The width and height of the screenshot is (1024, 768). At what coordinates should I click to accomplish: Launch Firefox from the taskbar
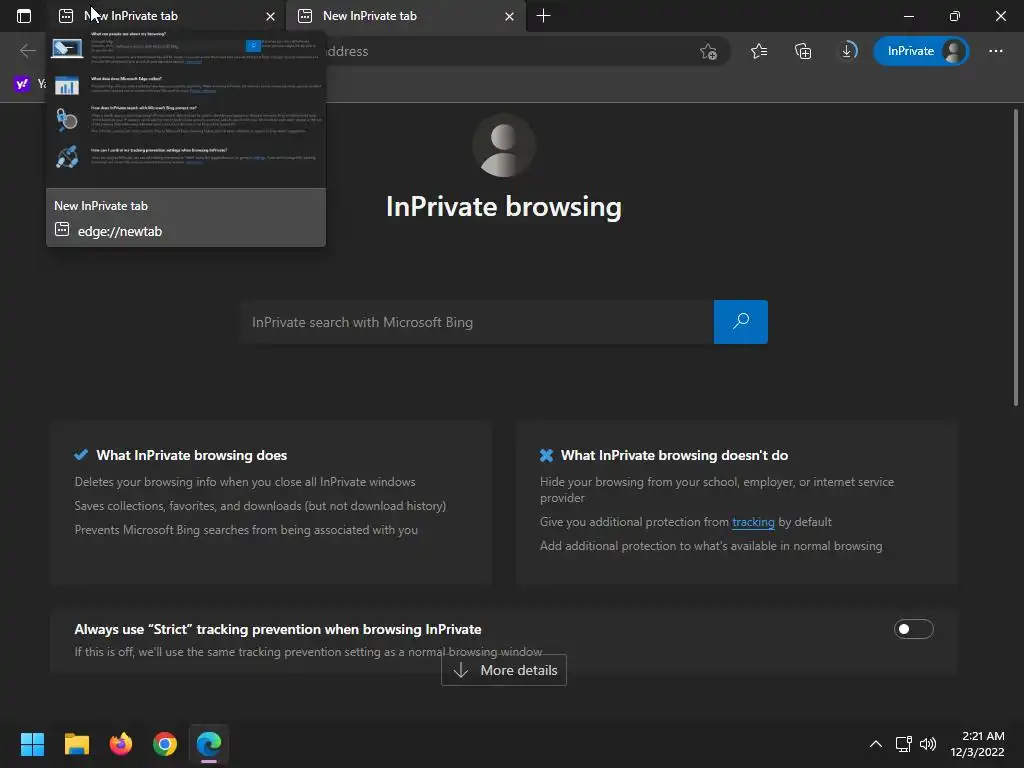(x=121, y=744)
